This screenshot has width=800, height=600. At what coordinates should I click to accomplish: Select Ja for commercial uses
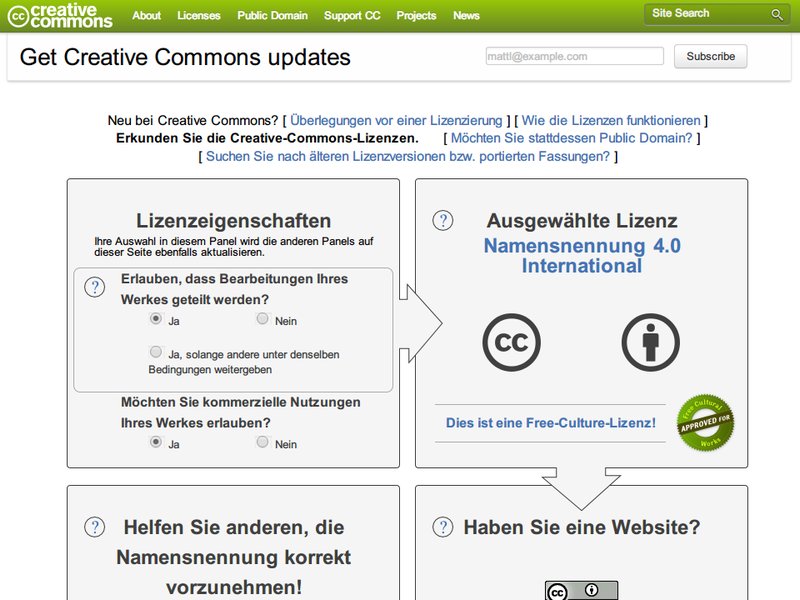[x=156, y=442]
